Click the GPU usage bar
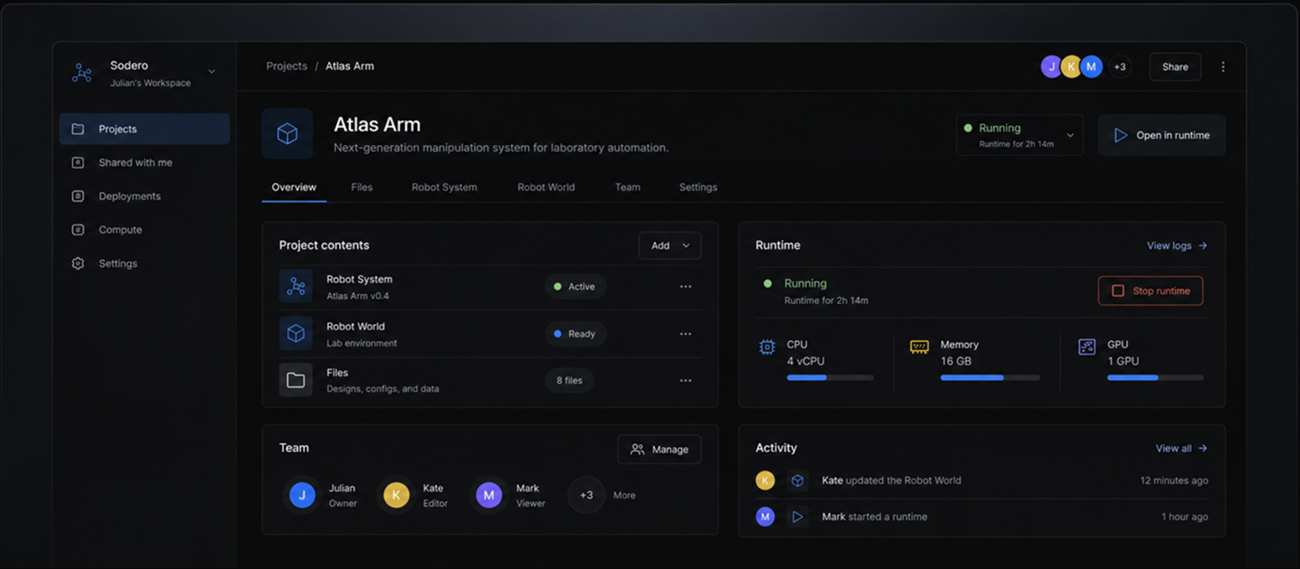Viewport: 1300px width, 569px height. coord(1155,378)
